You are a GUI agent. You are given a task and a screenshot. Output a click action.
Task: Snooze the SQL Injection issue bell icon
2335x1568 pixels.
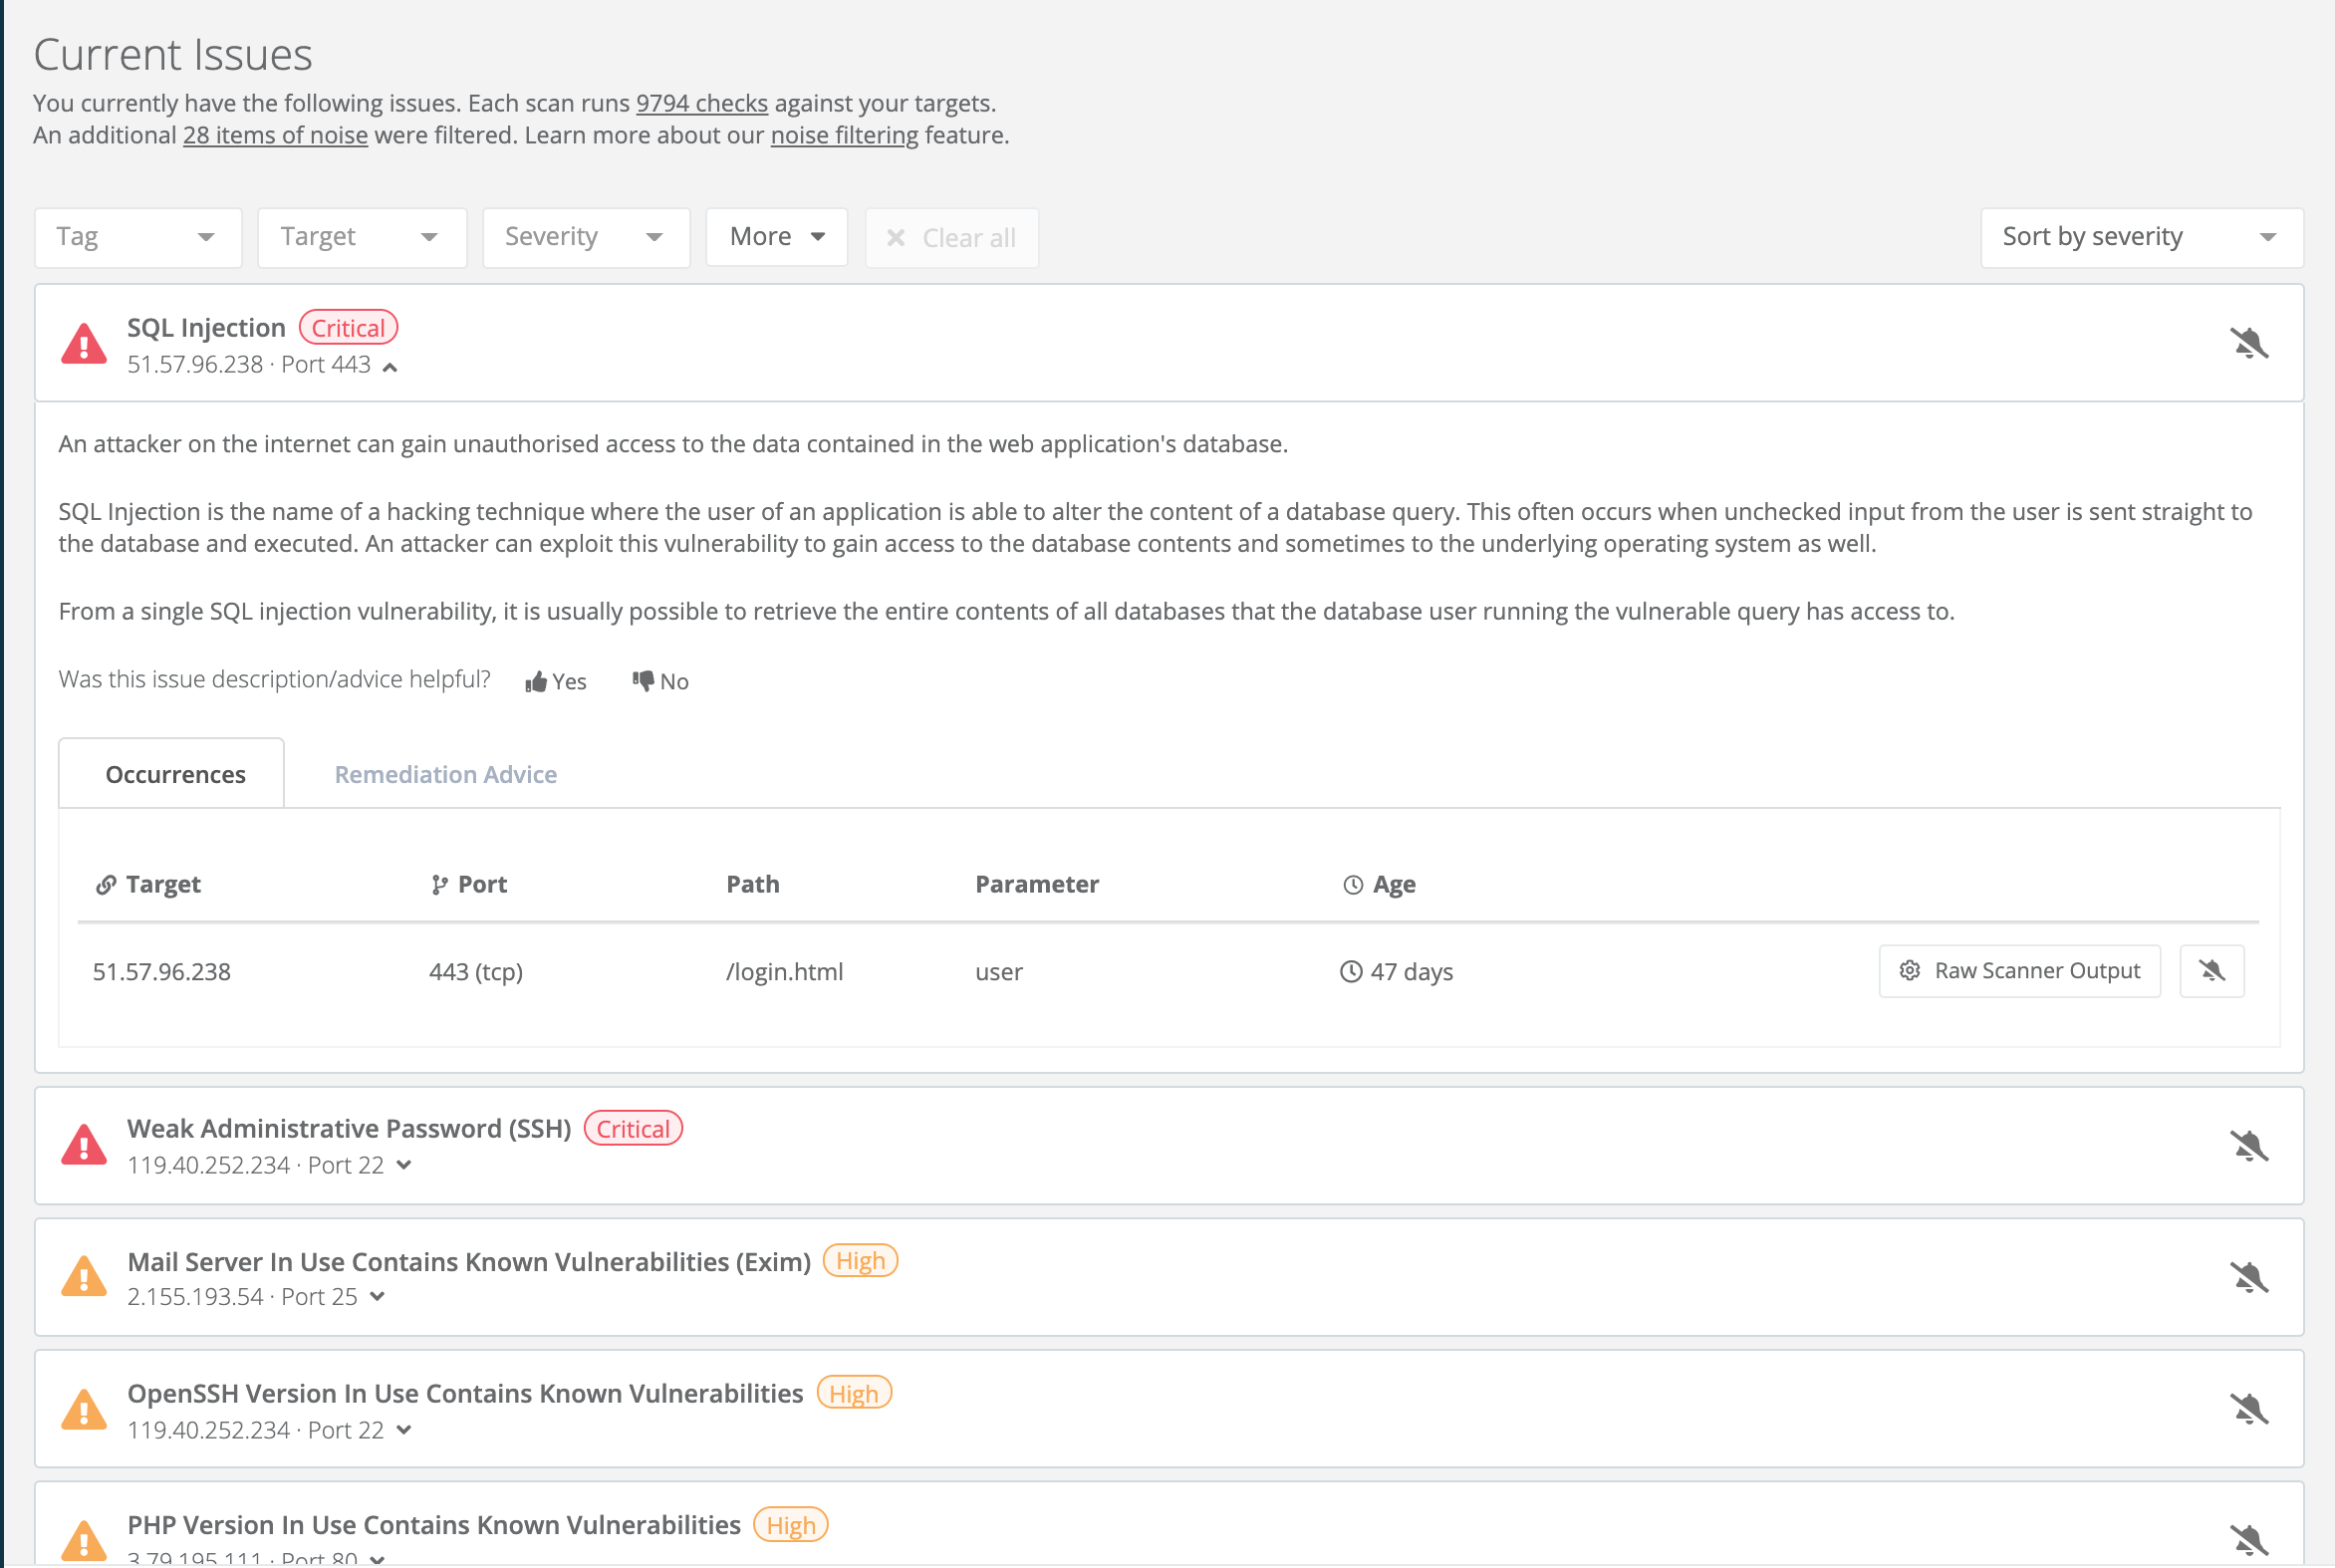point(2249,343)
